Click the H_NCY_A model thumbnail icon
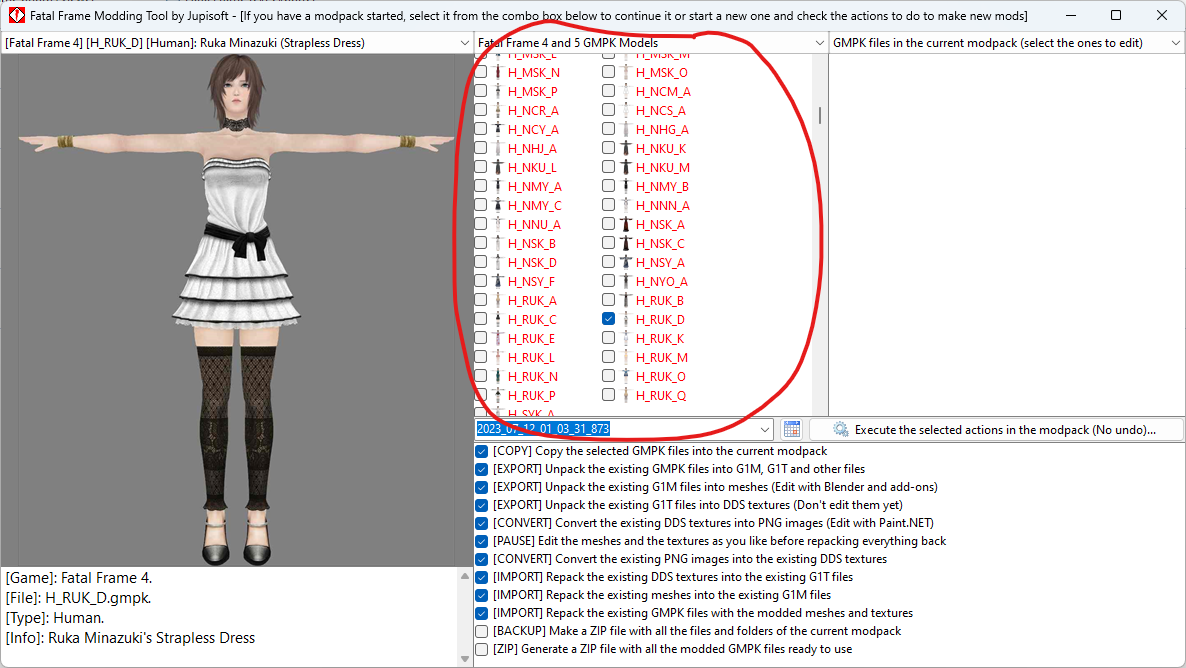The height and width of the screenshot is (668, 1186). pyautogui.click(x=498, y=129)
